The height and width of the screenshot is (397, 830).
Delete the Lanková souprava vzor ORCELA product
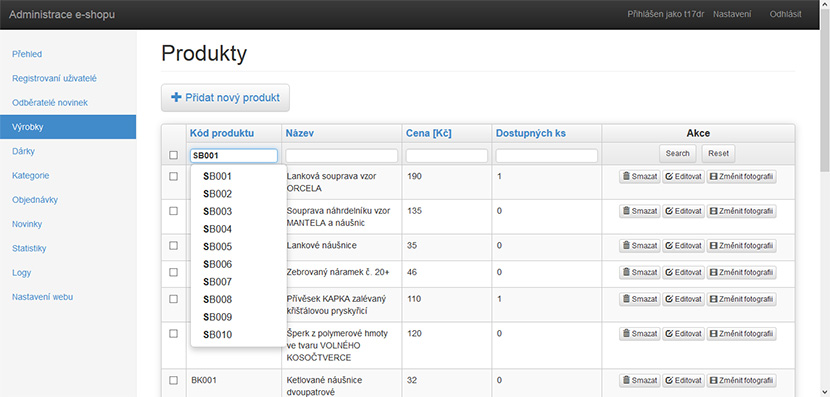(x=639, y=177)
